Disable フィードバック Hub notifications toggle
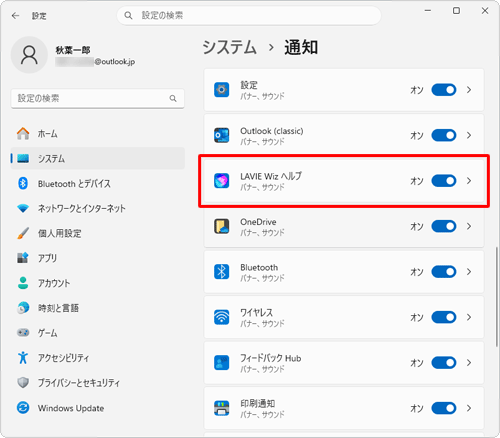 point(444,363)
